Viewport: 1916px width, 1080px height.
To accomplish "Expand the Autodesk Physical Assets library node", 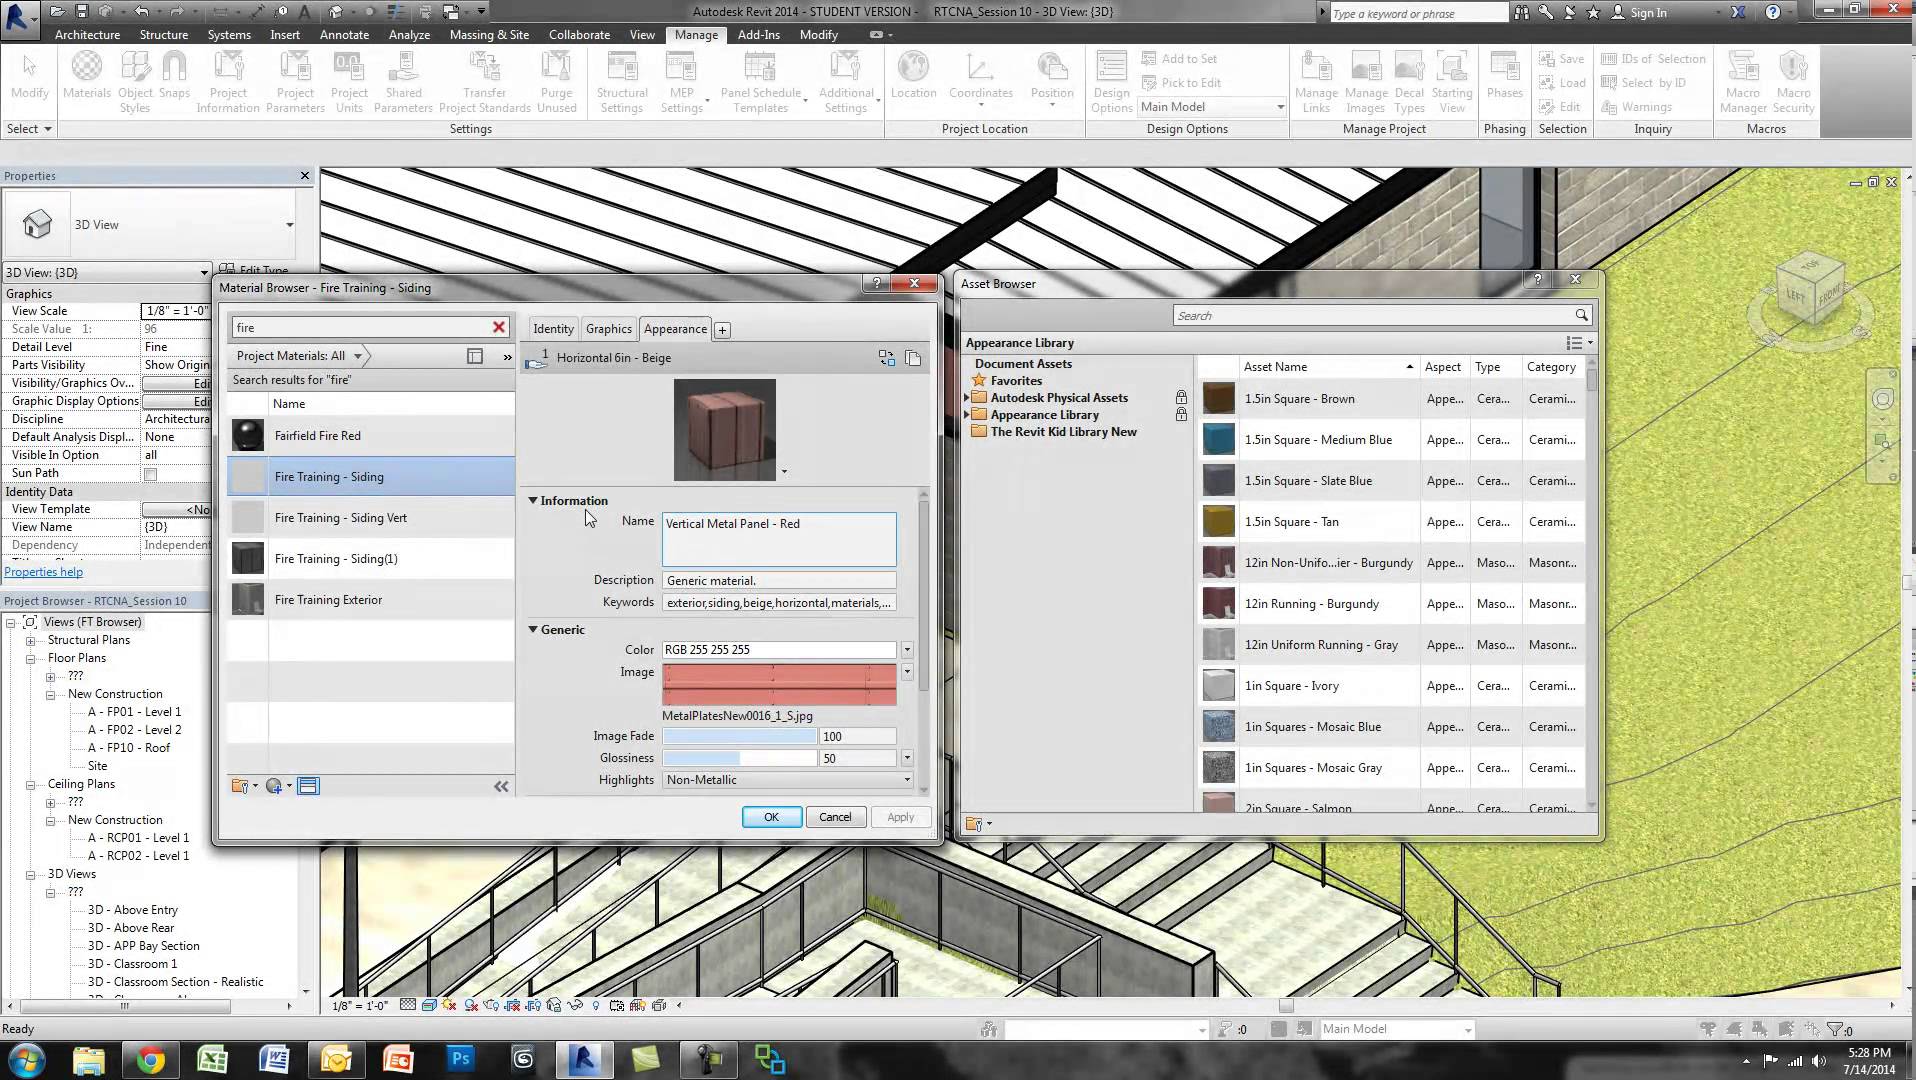I will (967, 398).
